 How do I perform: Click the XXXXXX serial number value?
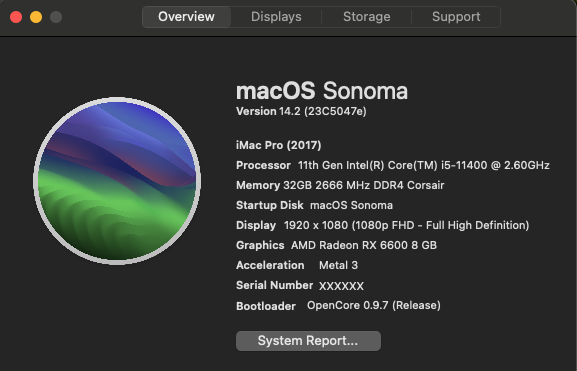click(x=341, y=286)
